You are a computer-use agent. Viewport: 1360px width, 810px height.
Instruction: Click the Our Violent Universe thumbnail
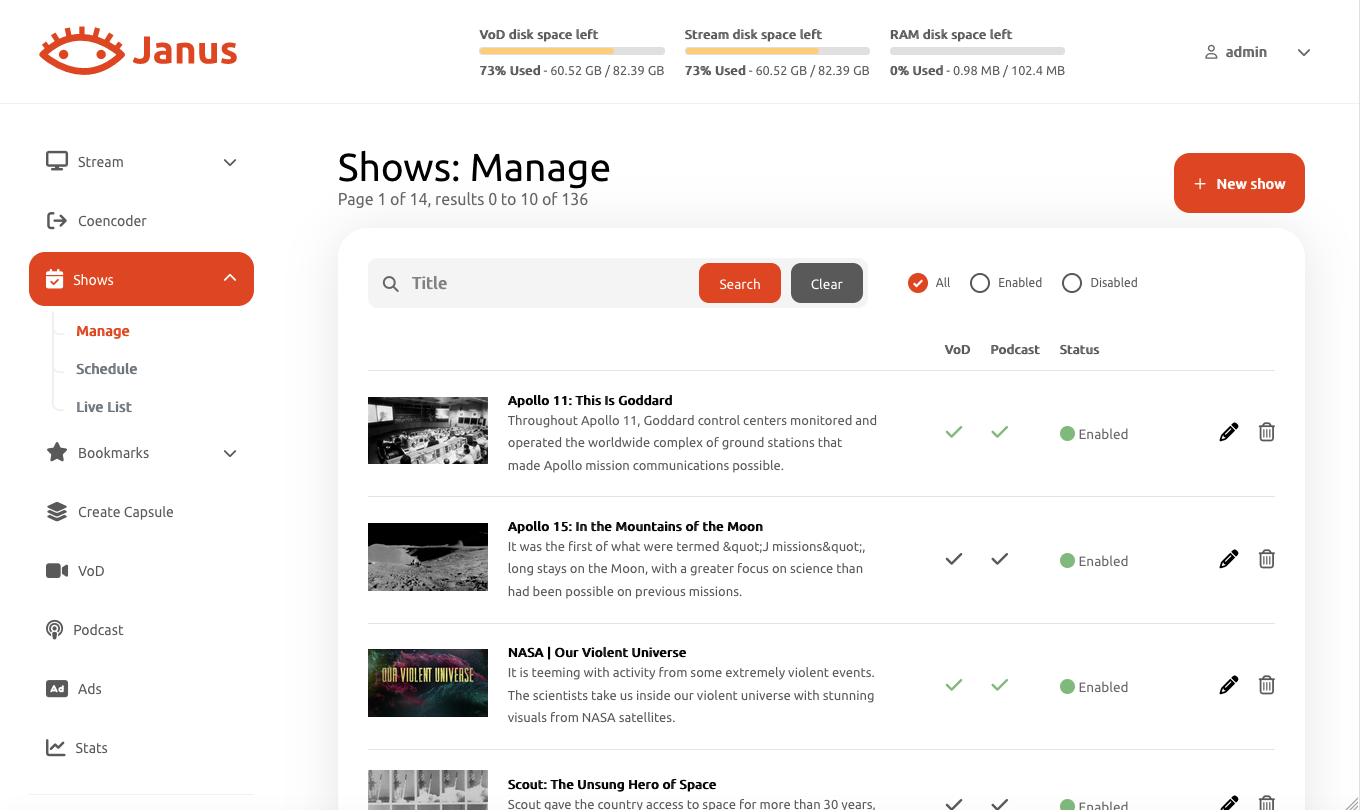428,683
